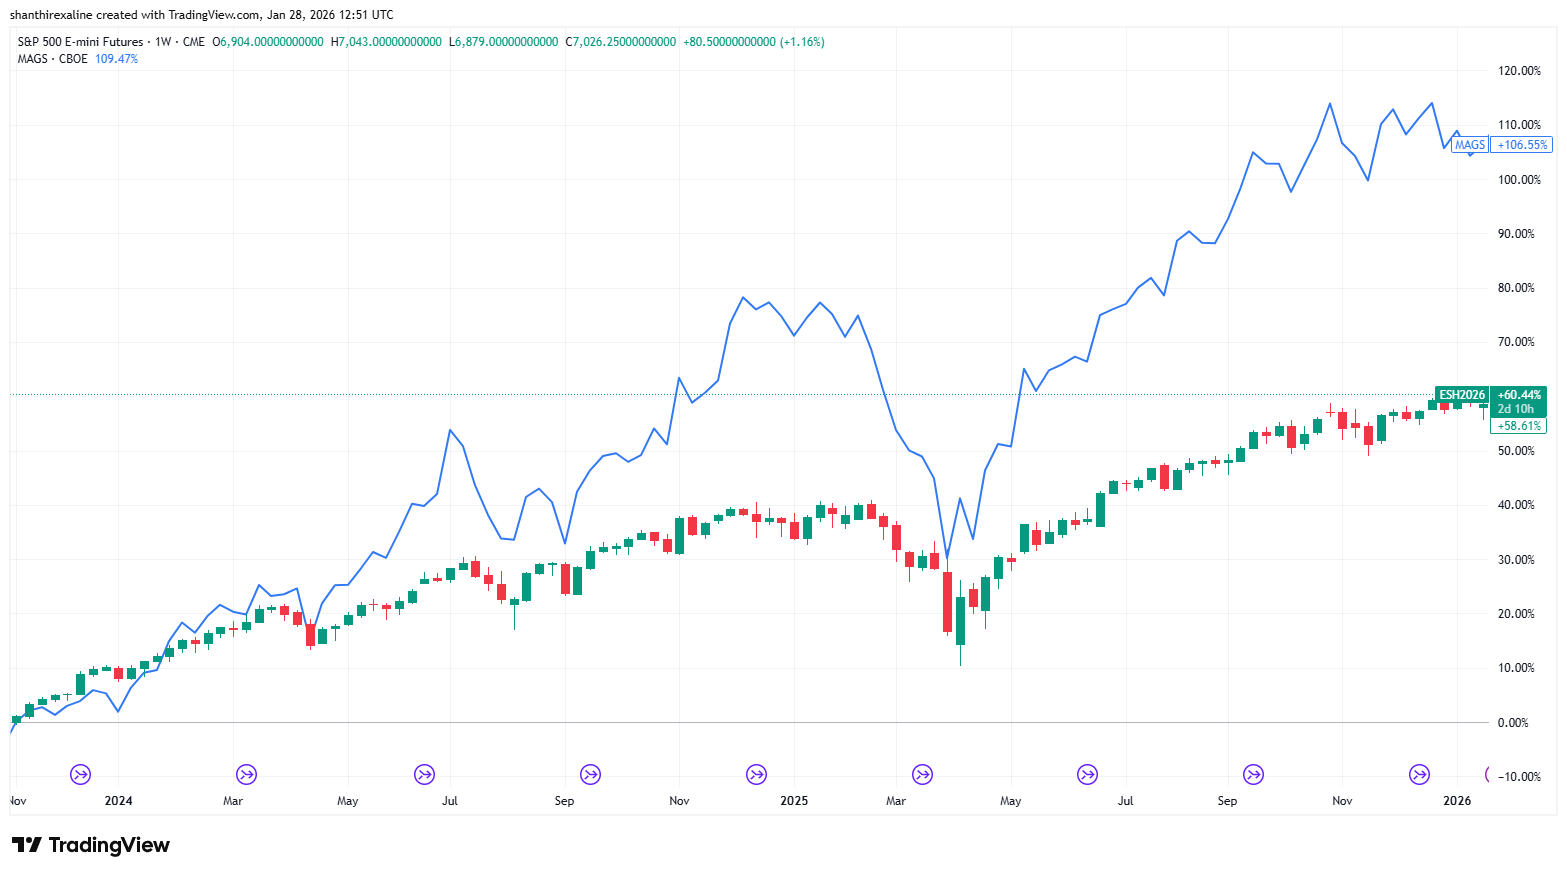Click the contract rollover marker before 2024

pos(81,774)
